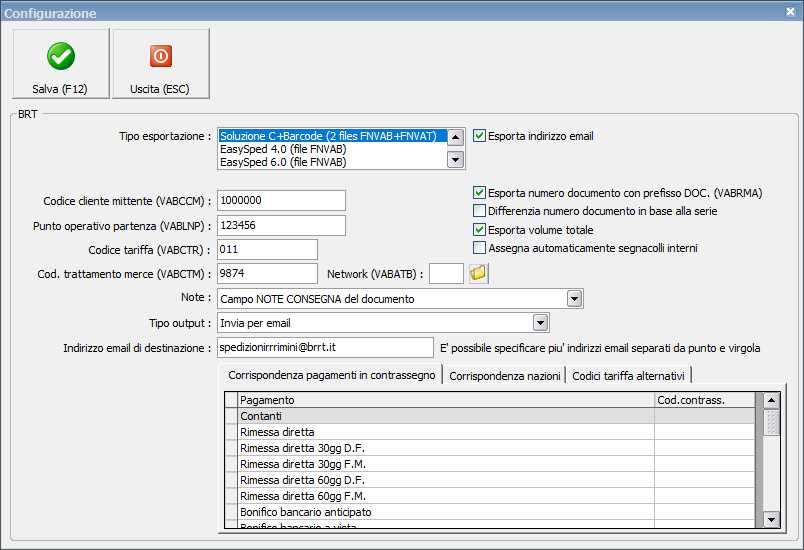
Task: Toggle Esporta indirizzo email checkbox
Action: [x=479, y=136]
